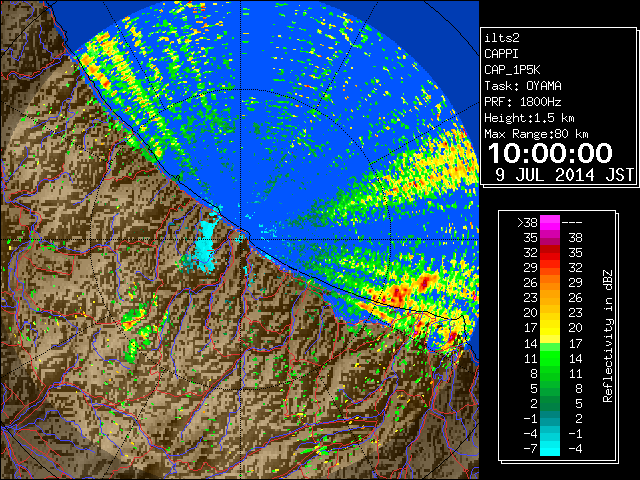Click the '-7' legend value
Image resolution: width=640 pixels, height=480 pixels.
pos(530,449)
